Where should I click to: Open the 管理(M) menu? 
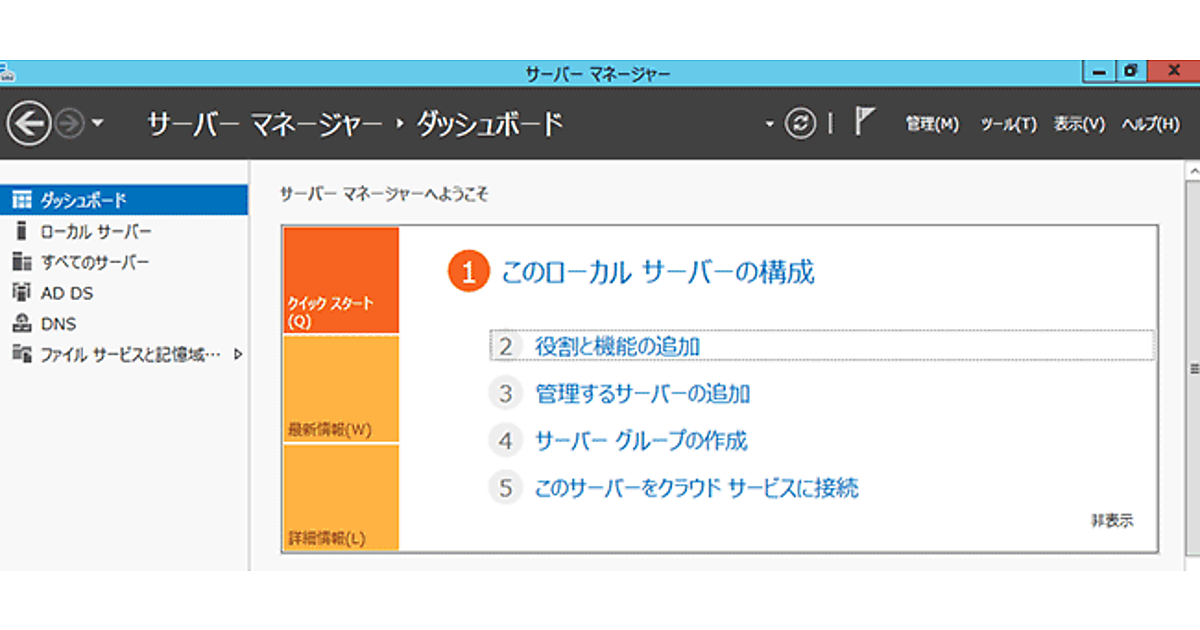pyautogui.click(x=931, y=124)
